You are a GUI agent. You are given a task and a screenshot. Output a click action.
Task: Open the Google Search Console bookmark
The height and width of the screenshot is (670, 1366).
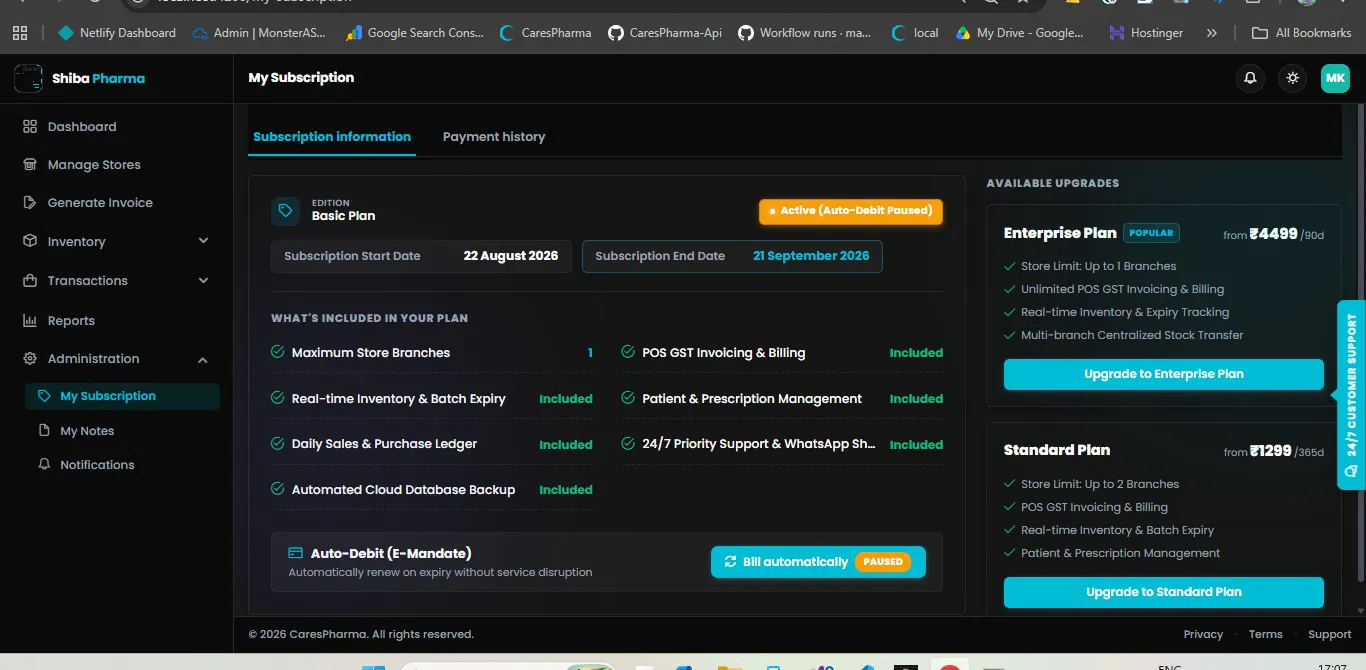coord(415,33)
